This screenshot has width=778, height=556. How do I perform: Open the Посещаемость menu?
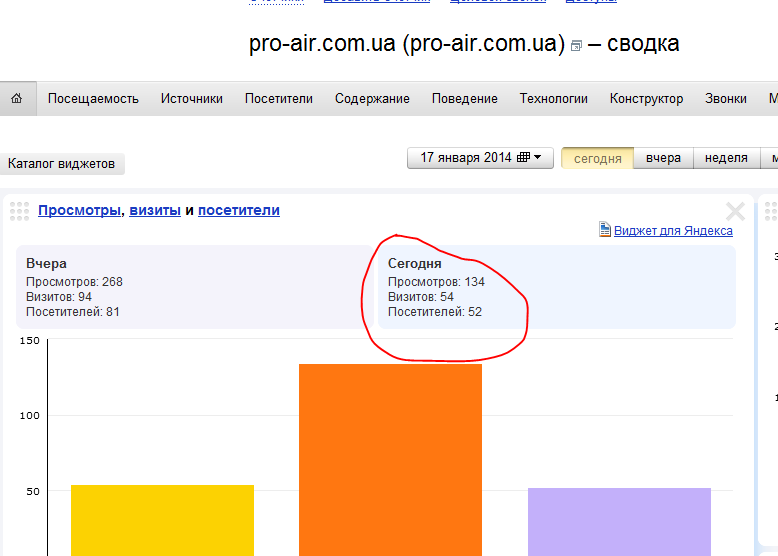[x=93, y=99]
